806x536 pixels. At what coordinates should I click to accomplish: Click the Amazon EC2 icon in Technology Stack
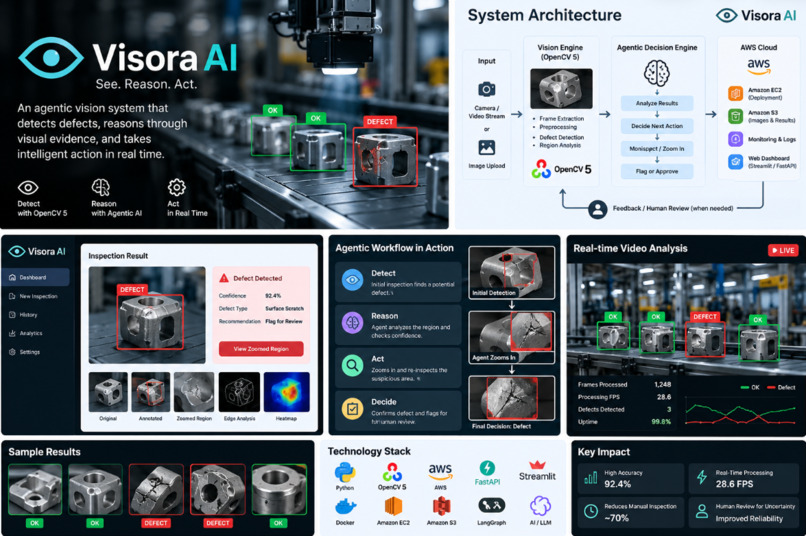(393, 506)
